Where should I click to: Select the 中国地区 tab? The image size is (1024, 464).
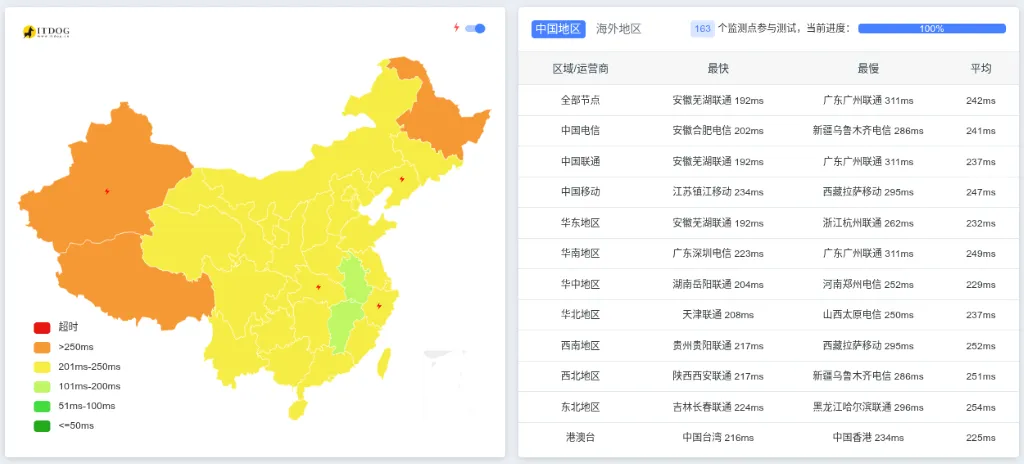[x=558, y=29]
